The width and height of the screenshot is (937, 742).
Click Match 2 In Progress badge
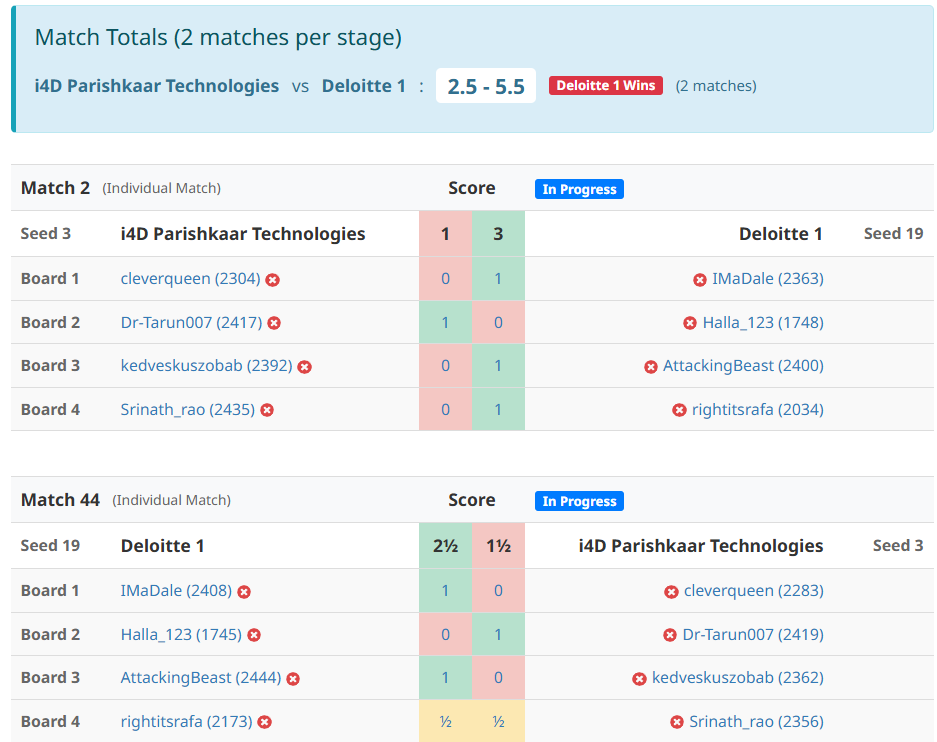click(x=579, y=189)
